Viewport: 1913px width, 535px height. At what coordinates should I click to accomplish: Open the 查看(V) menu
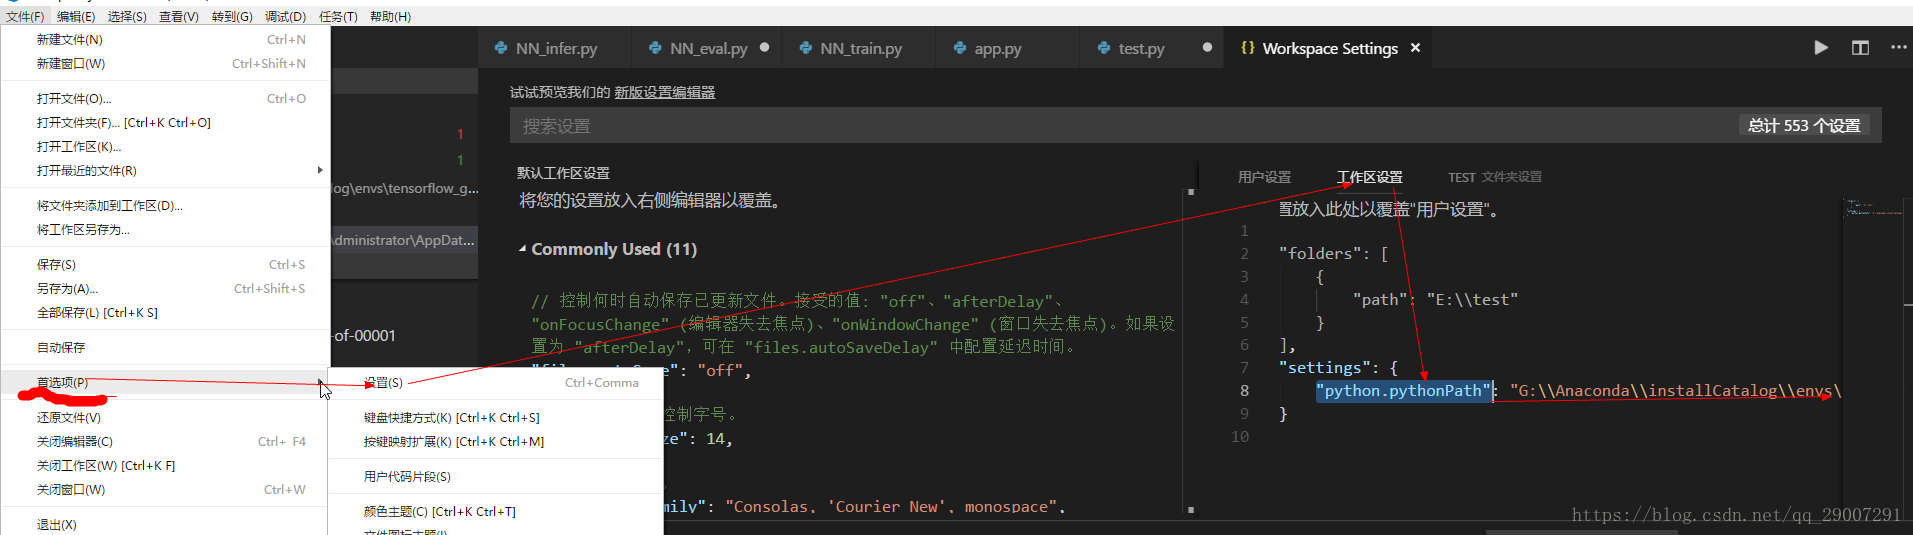tap(179, 16)
